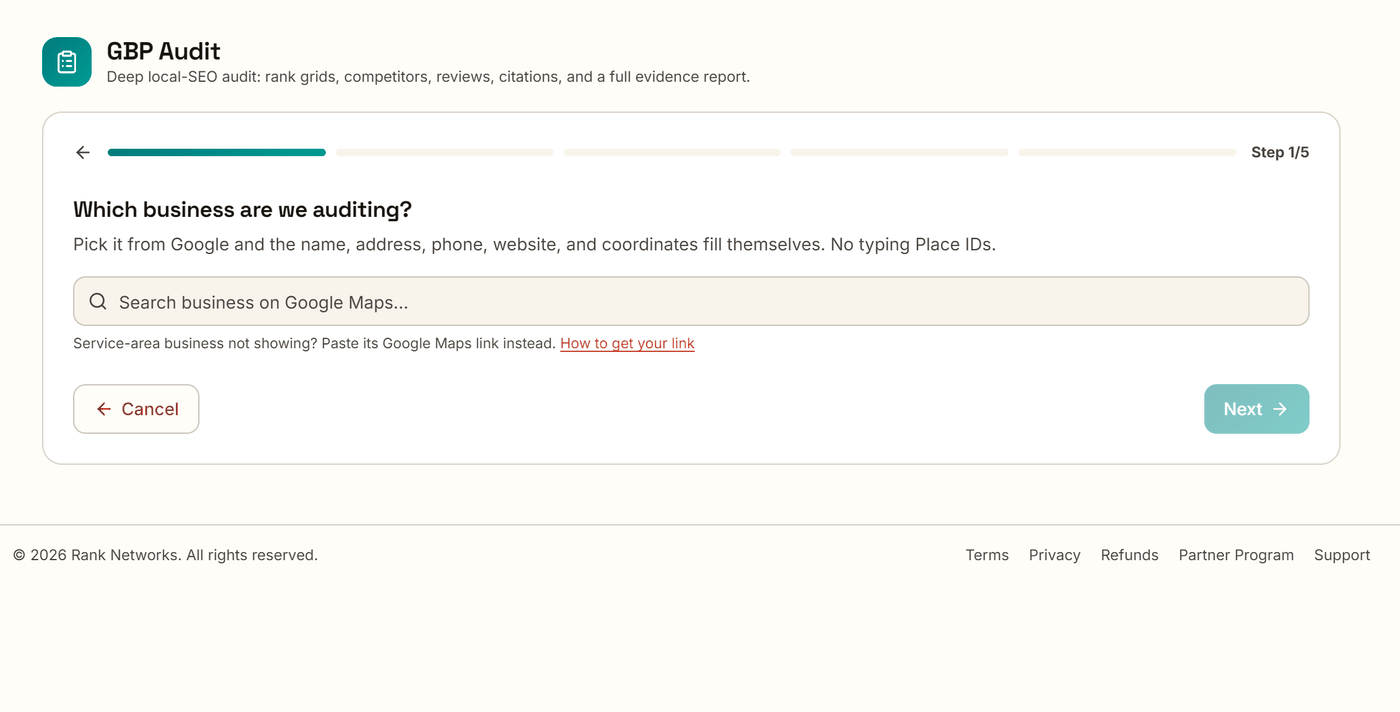Click the Step 1/5 indicator label
1400x712 pixels.
coord(1280,152)
